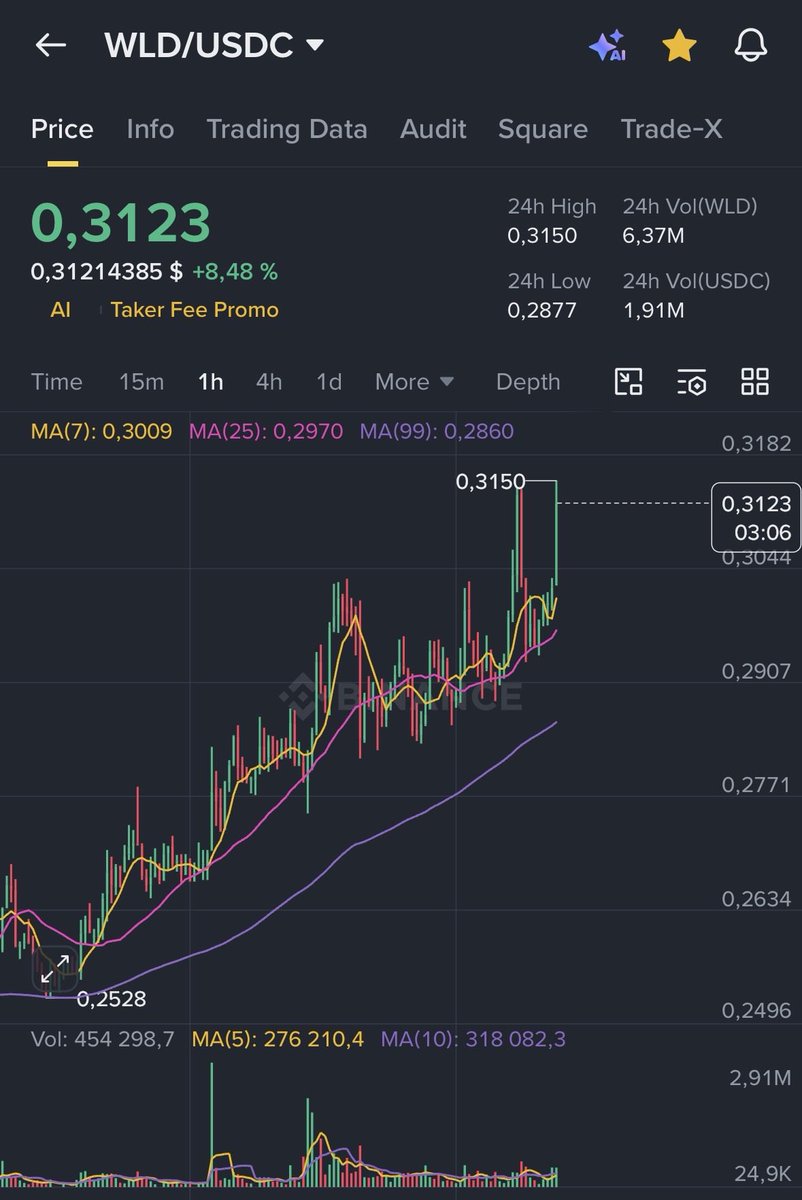802x1200 pixels.
Task: Tap the current price 0,3123 headline
Action: pyautogui.click(x=121, y=223)
